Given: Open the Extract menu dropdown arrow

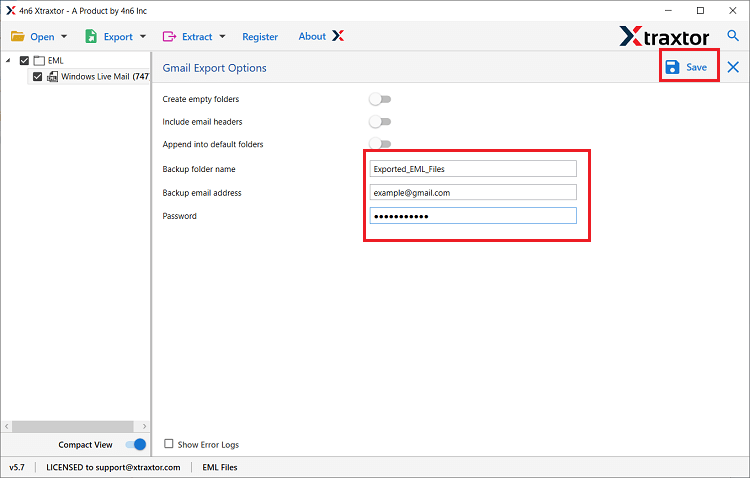Looking at the screenshot, I should (x=222, y=36).
